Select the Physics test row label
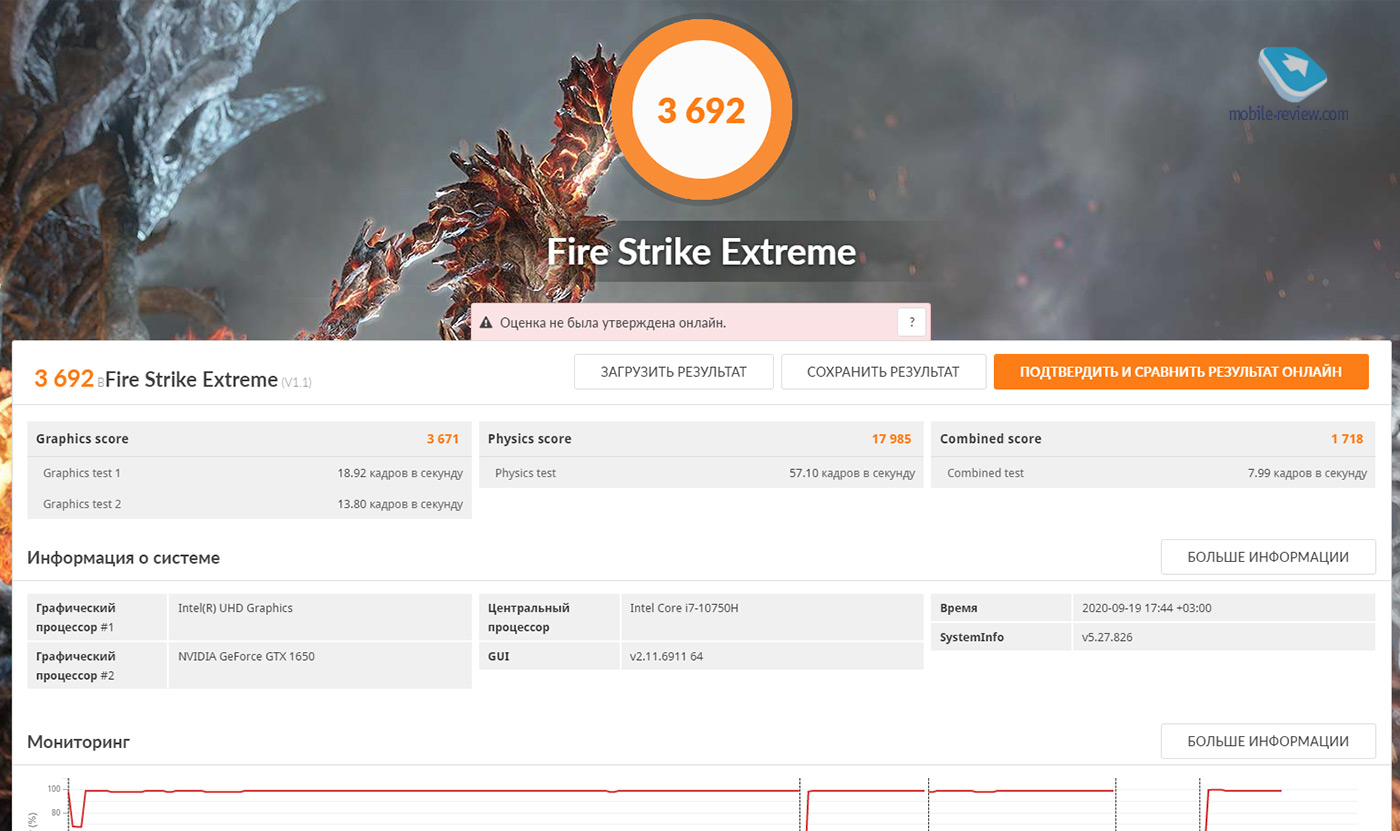 click(525, 473)
